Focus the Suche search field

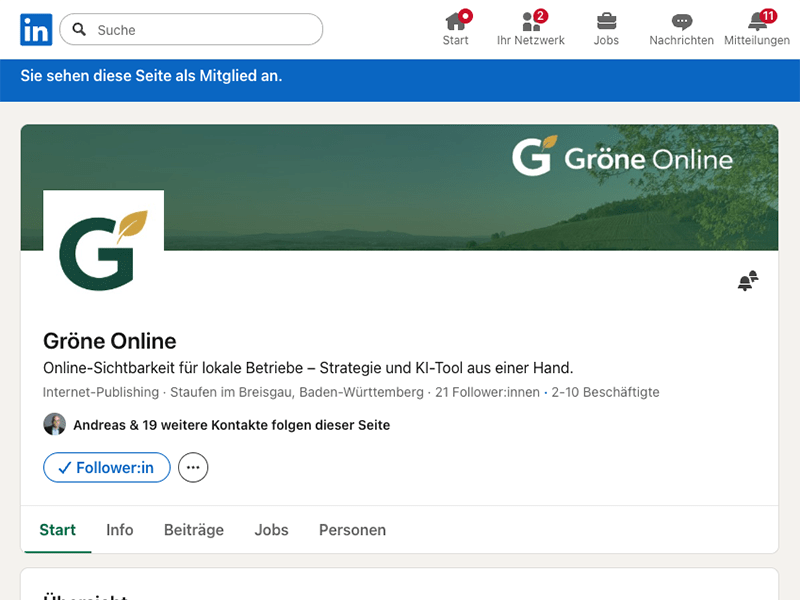[191, 30]
